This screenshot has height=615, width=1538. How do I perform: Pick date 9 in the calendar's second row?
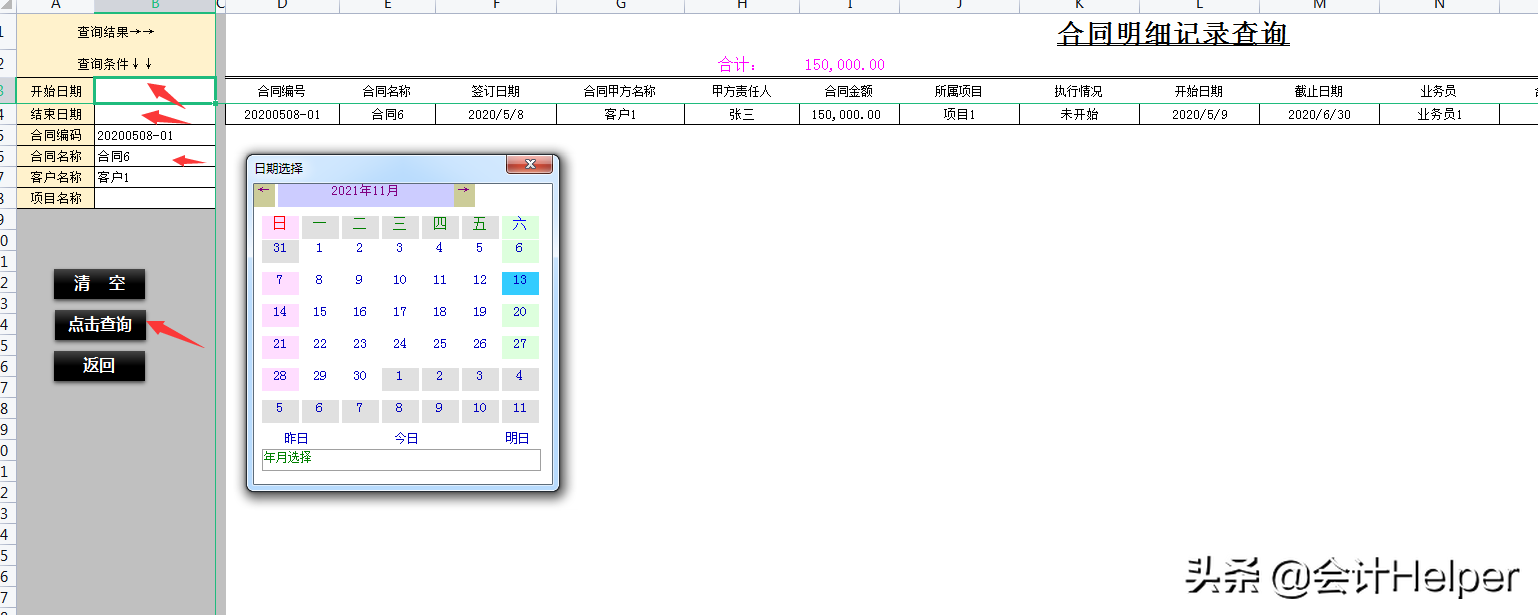coord(360,283)
